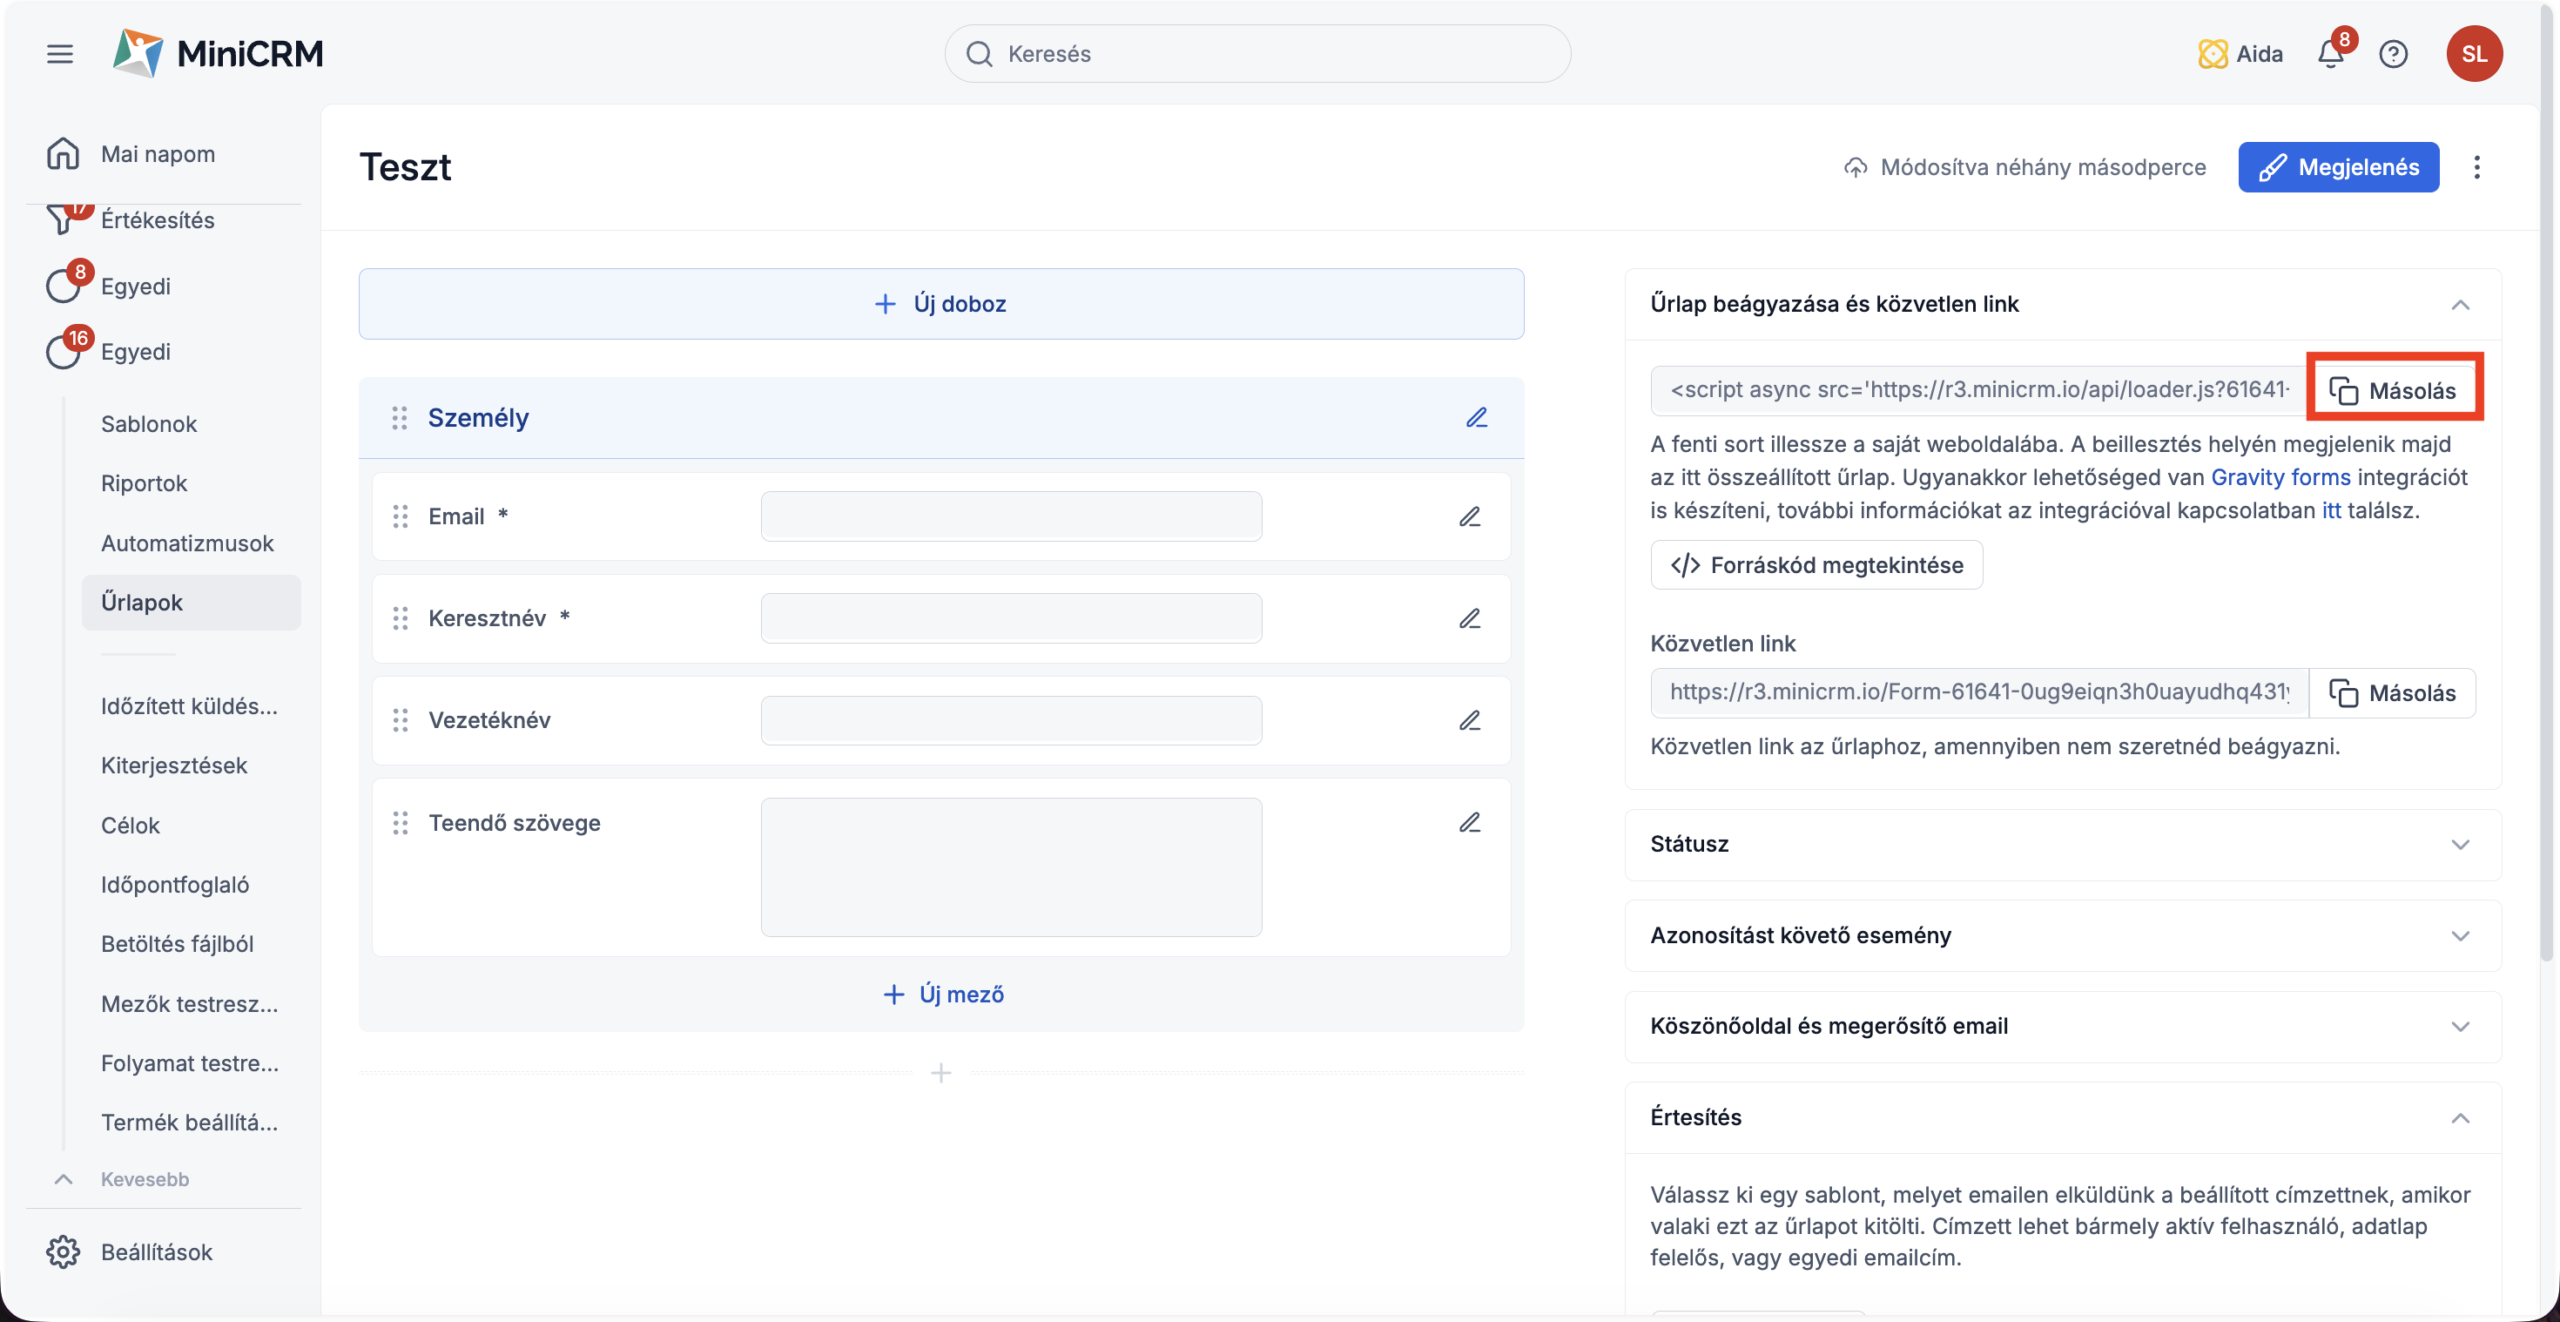Focus the Keresés search field
The height and width of the screenshot is (1322, 2560).
1257,54
